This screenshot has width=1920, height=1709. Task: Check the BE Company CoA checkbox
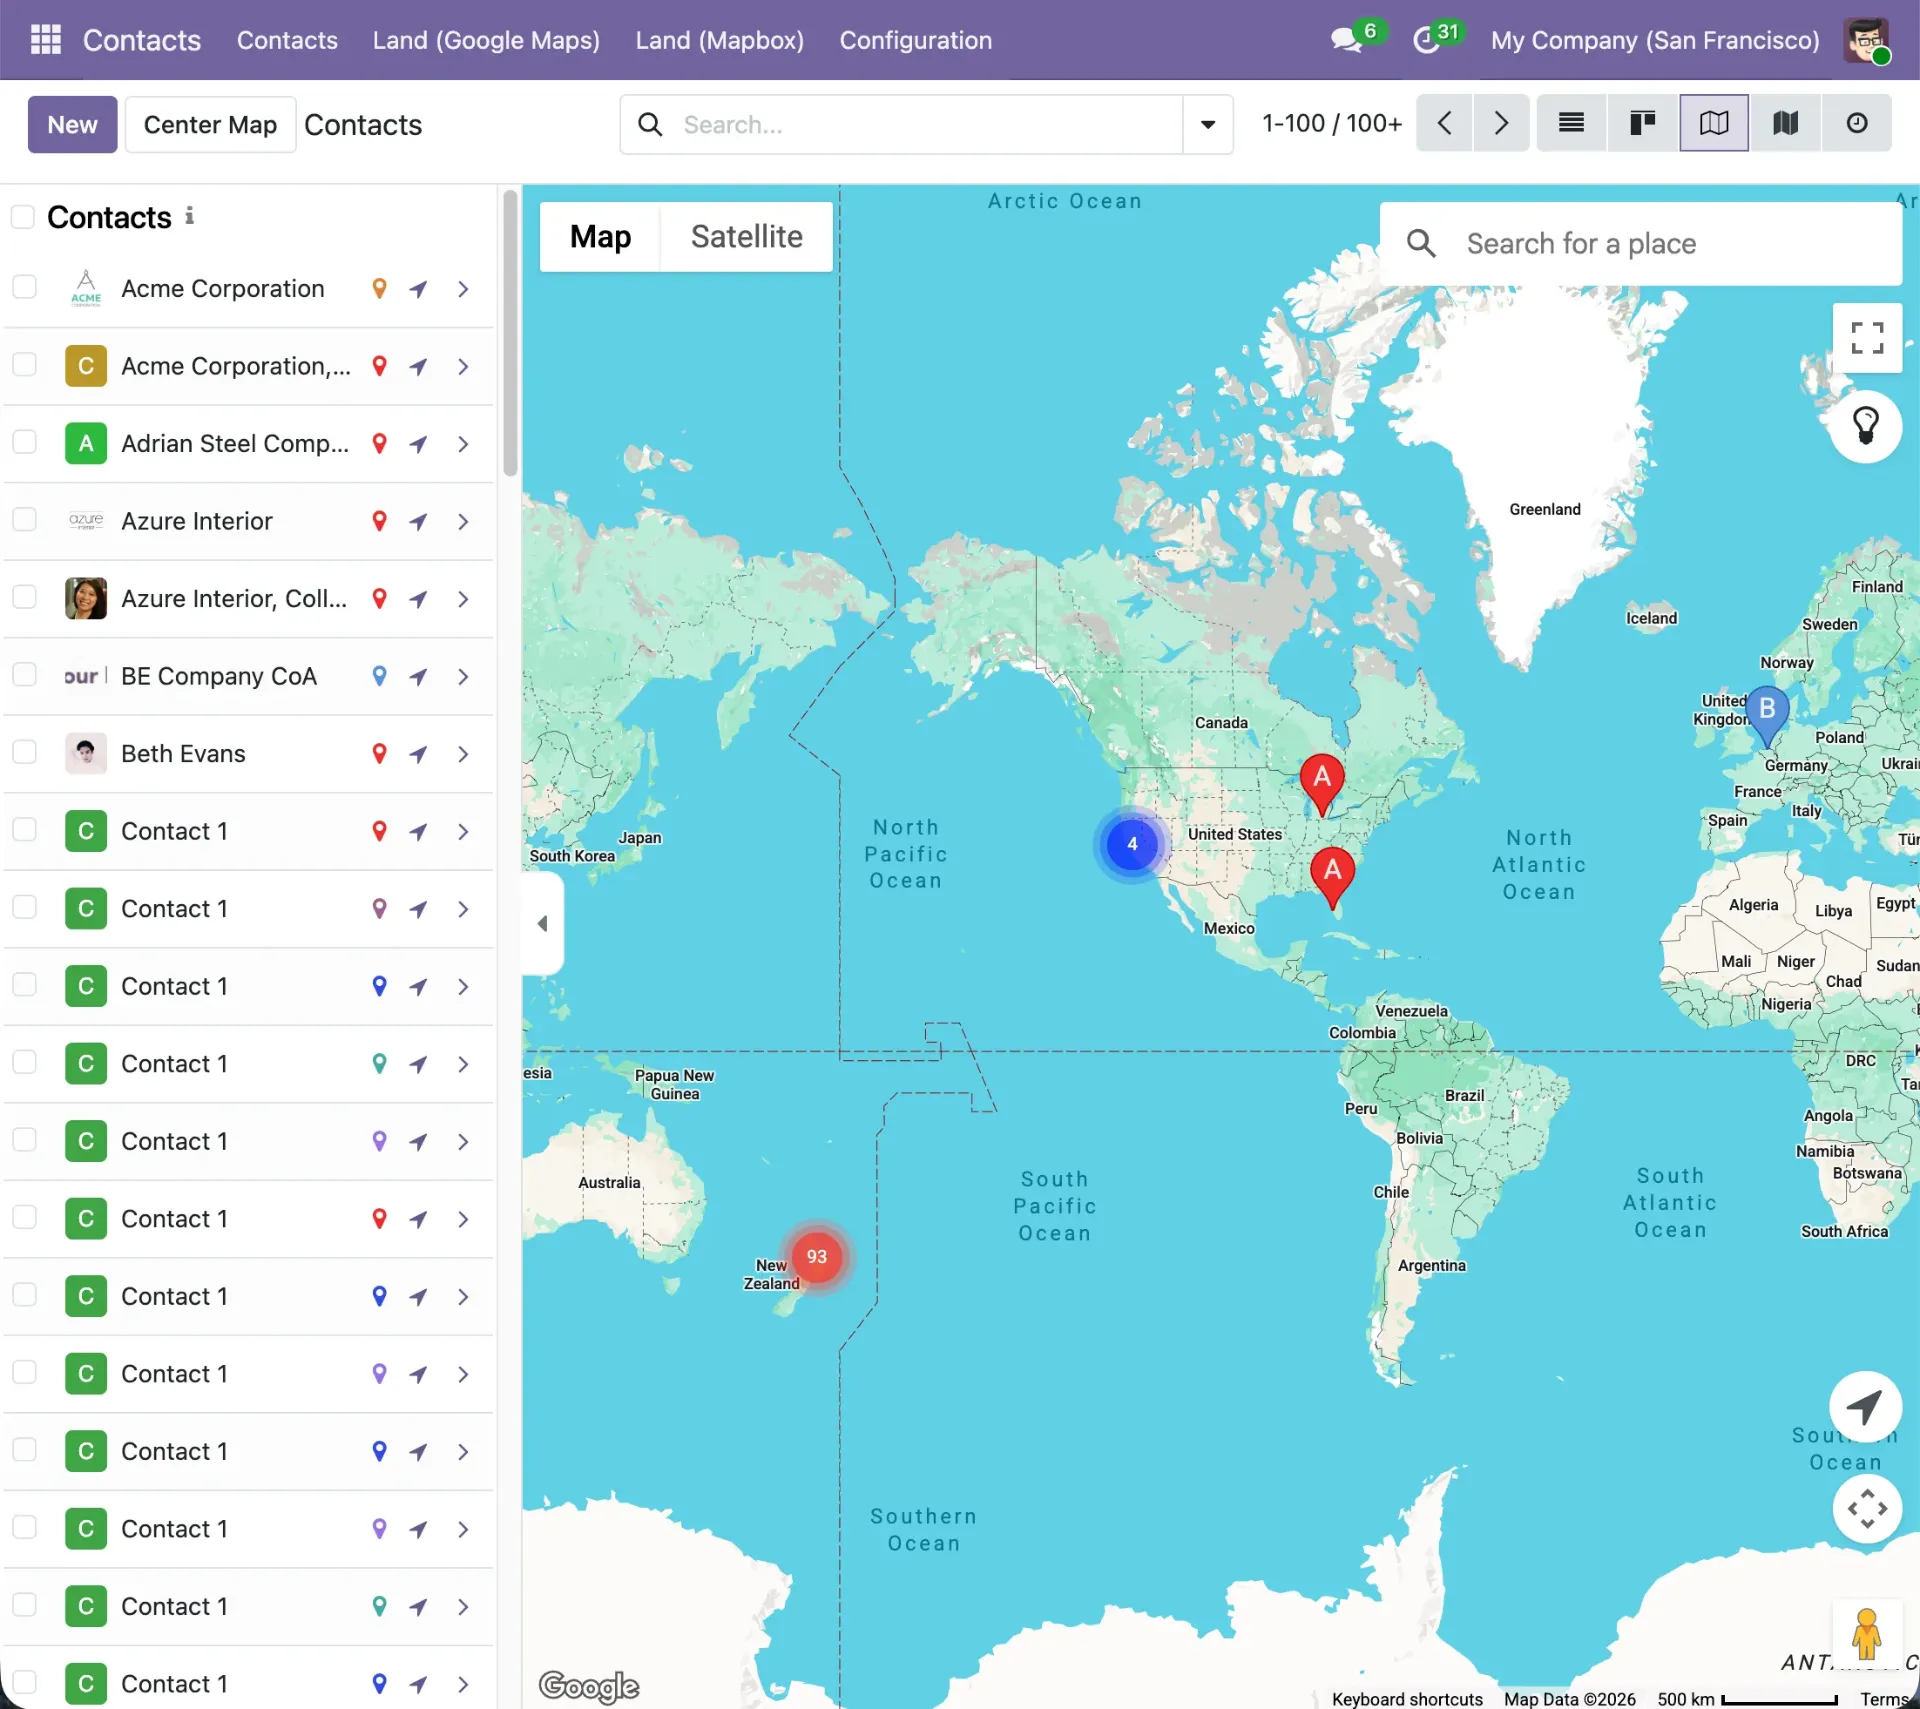click(24, 675)
